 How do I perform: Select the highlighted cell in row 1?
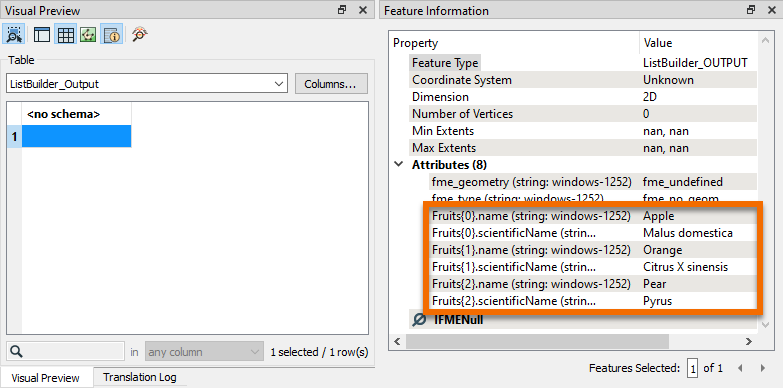point(76,136)
